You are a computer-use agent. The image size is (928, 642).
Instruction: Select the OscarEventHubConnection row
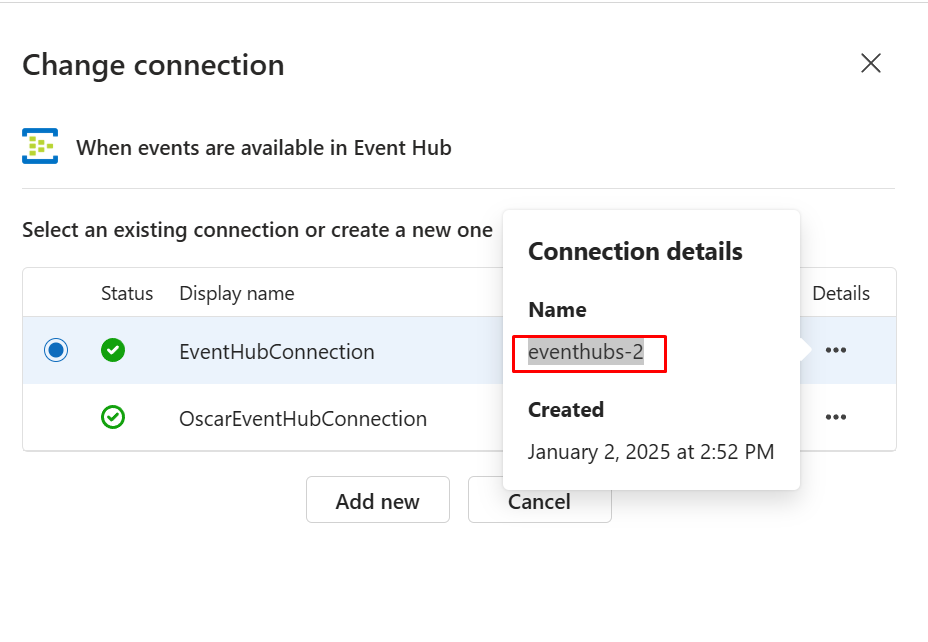point(302,418)
